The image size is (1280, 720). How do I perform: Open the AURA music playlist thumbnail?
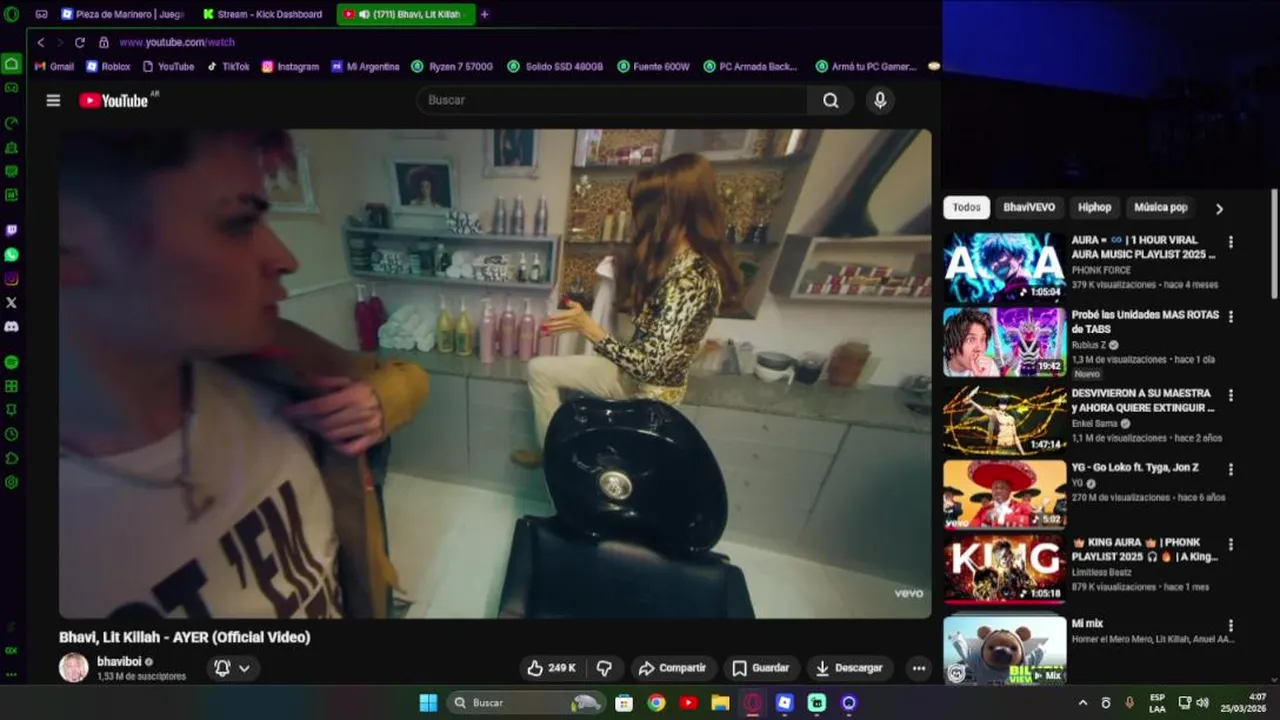click(1004, 267)
